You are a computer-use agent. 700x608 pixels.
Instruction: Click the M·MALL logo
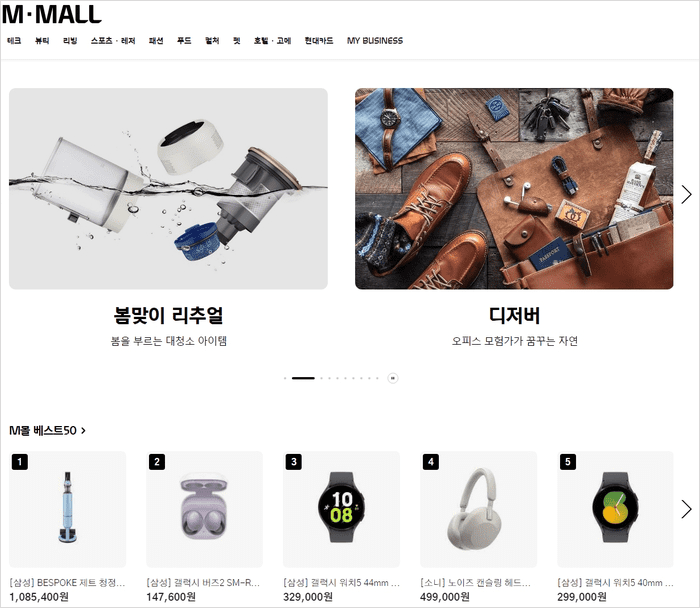click(x=52, y=14)
